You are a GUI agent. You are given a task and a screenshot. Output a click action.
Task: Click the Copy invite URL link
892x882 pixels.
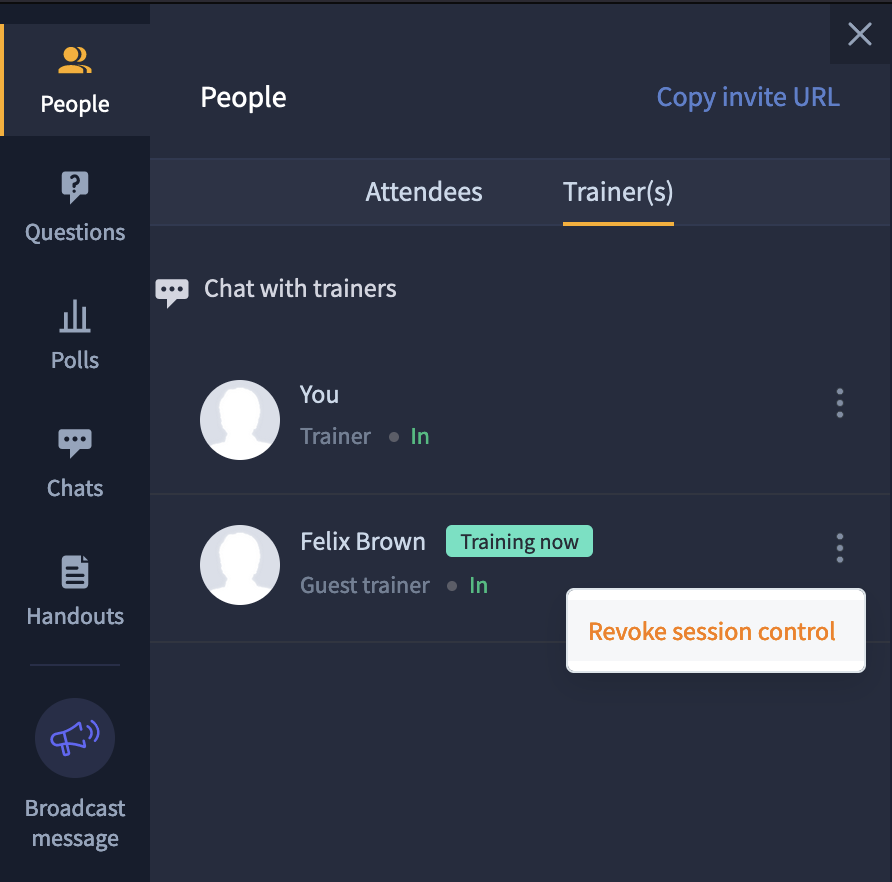[x=748, y=97]
